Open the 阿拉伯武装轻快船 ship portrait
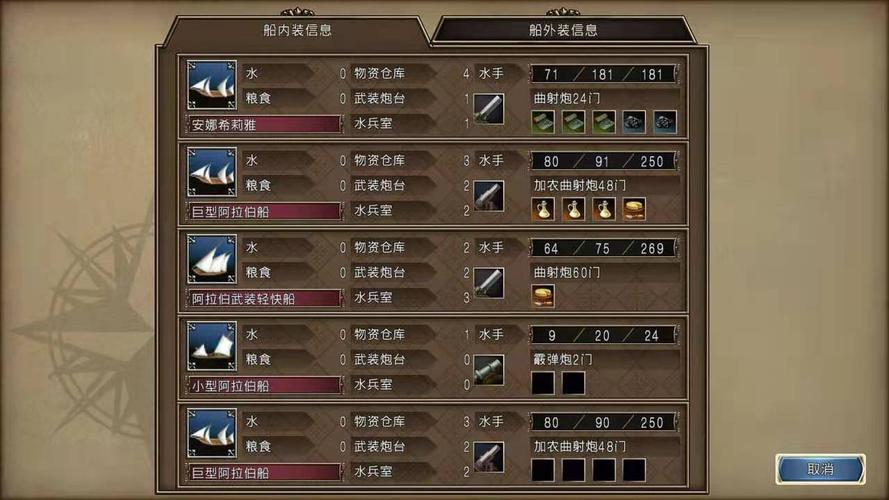Screen dimensions: 889x500 211,259
